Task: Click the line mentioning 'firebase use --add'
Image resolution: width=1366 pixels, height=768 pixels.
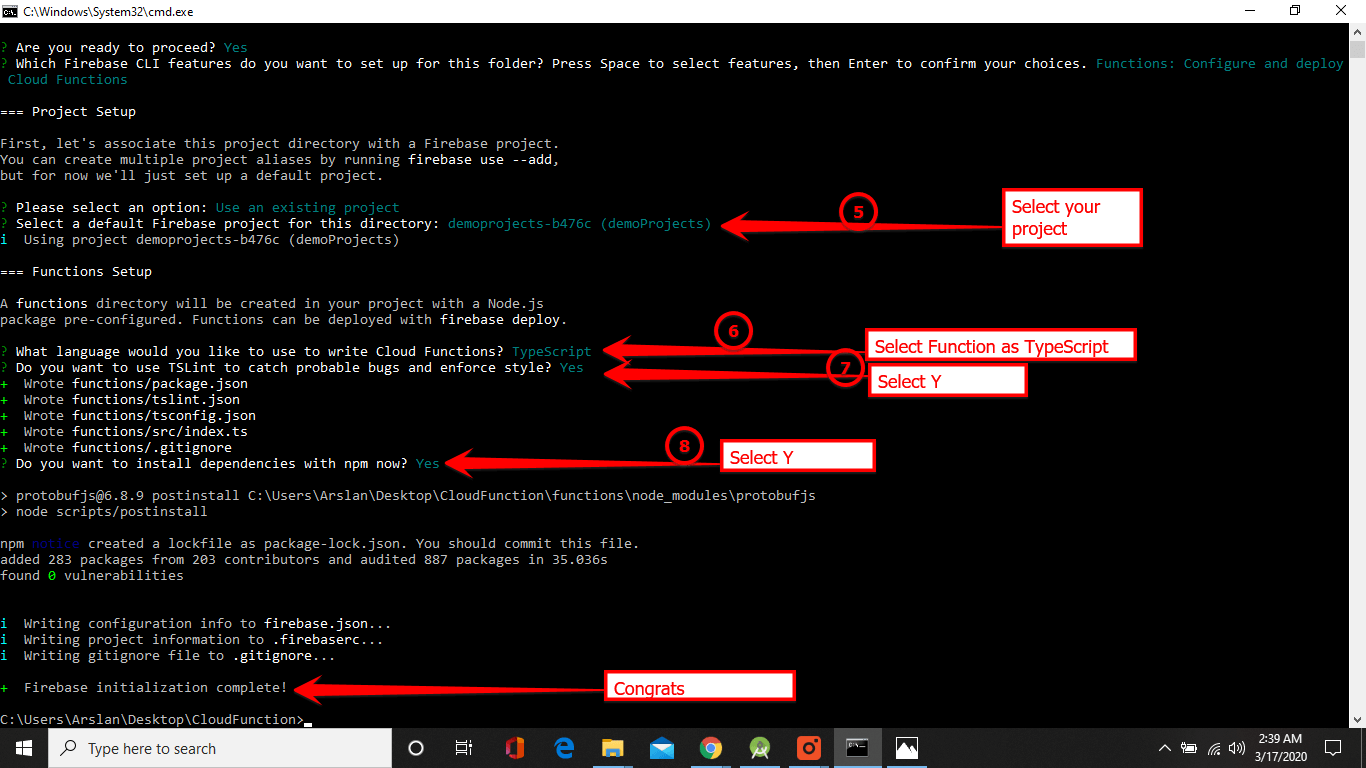Action: [x=280, y=159]
